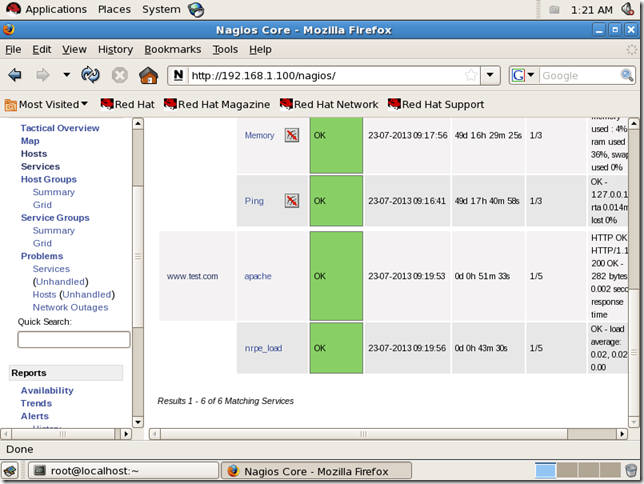Click the sidebar scroll up arrow
The height and width of the screenshot is (484, 644).
[x=138, y=123]
